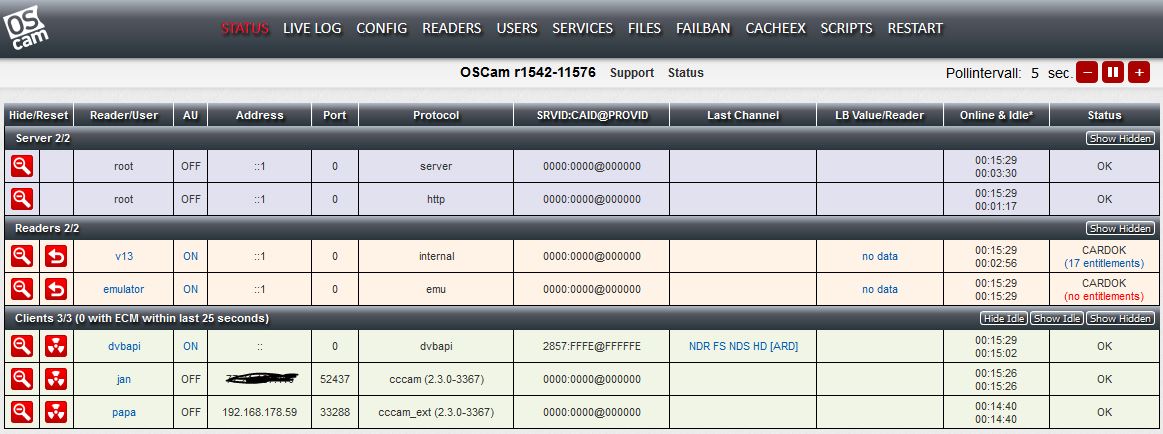Select the port 52437 cell
Viewport: 1163px width, 434px height.
click(x=335, y=378)
